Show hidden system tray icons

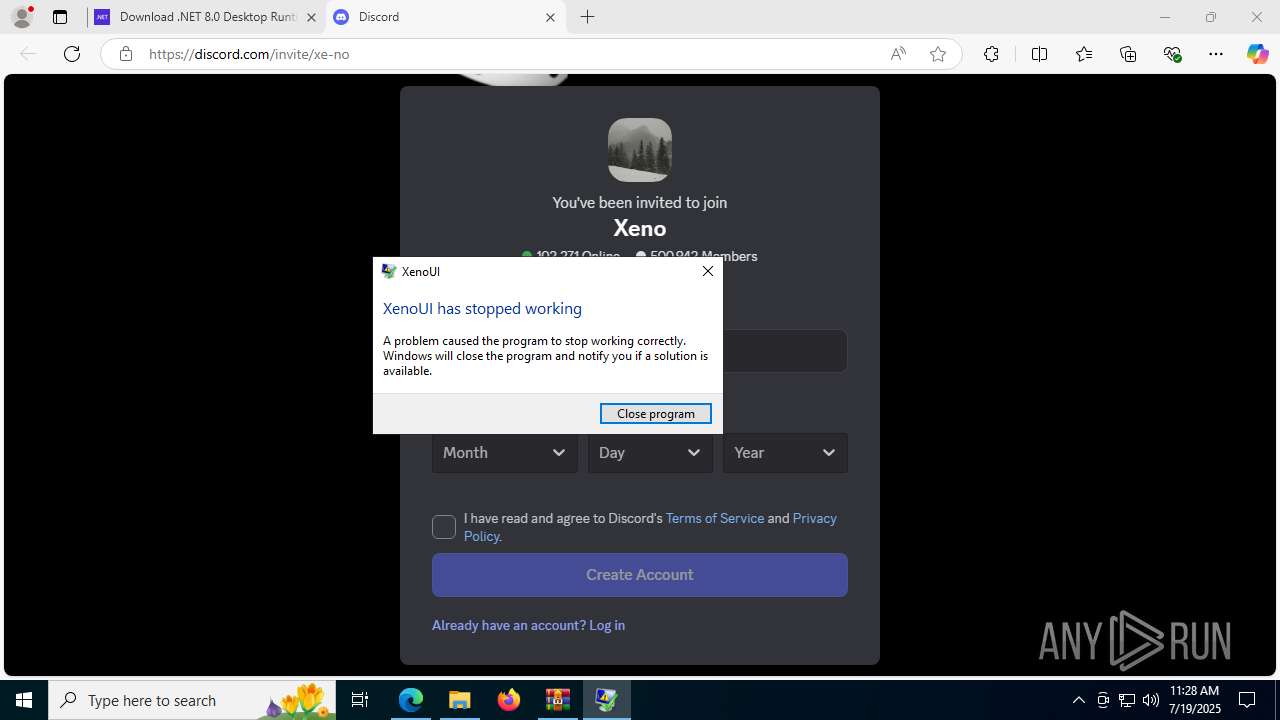tap(1078, 700)
